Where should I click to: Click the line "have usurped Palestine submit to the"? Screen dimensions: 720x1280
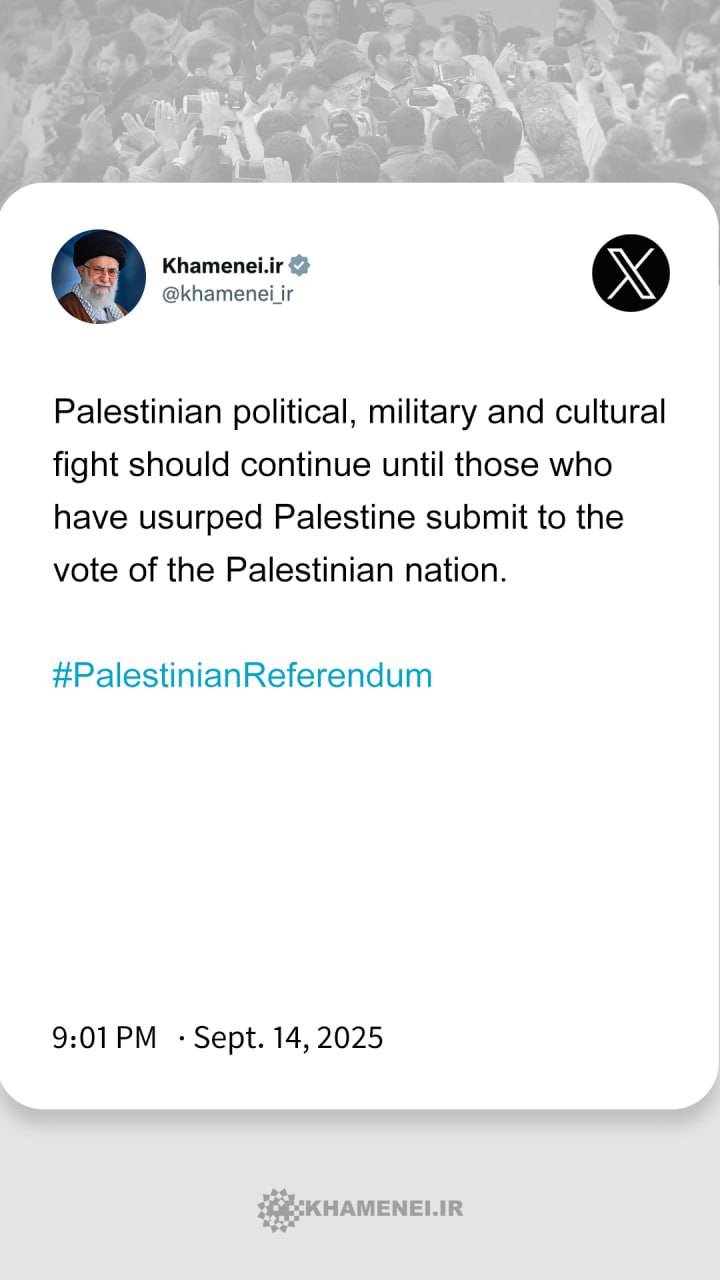338,518
